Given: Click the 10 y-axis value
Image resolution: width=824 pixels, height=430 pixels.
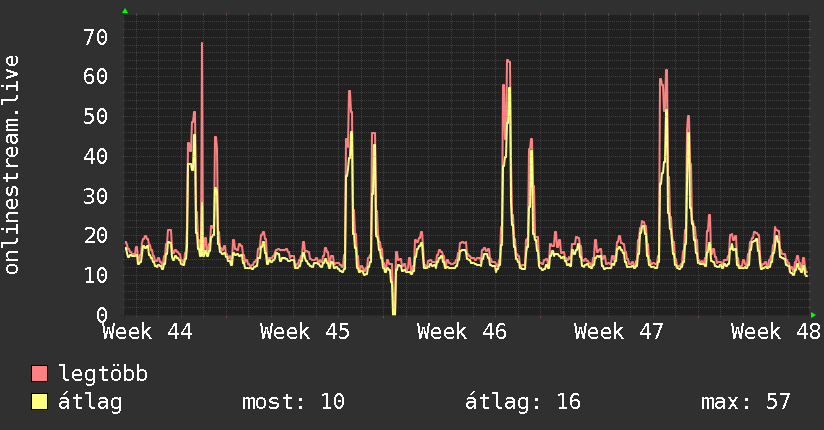Looking at the screenshot, I should (x=96, y=275).
